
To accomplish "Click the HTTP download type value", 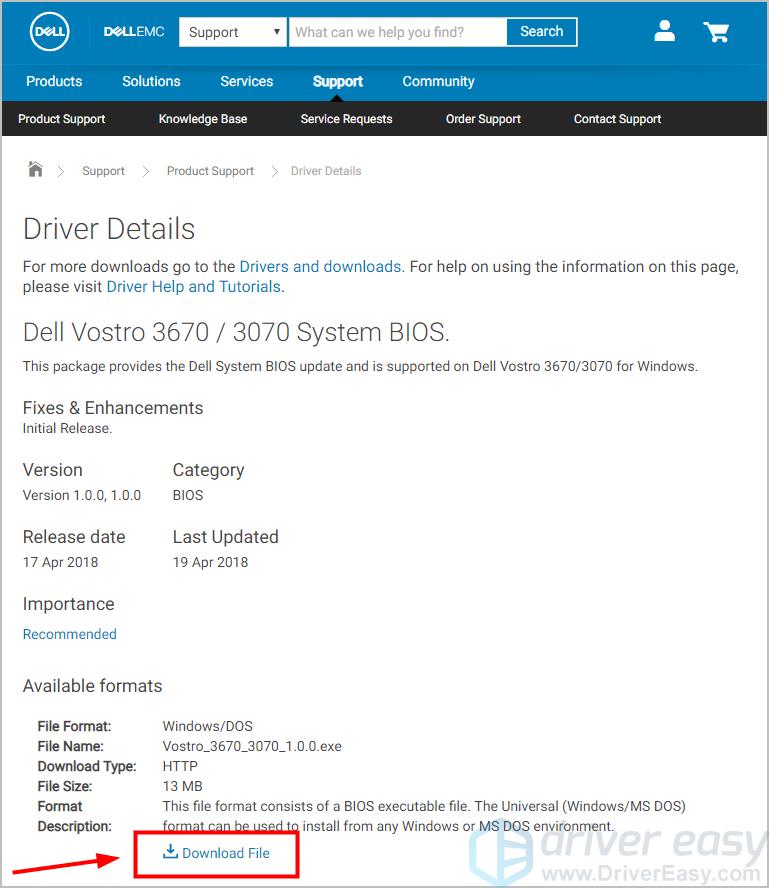I will tap(180, 766).
